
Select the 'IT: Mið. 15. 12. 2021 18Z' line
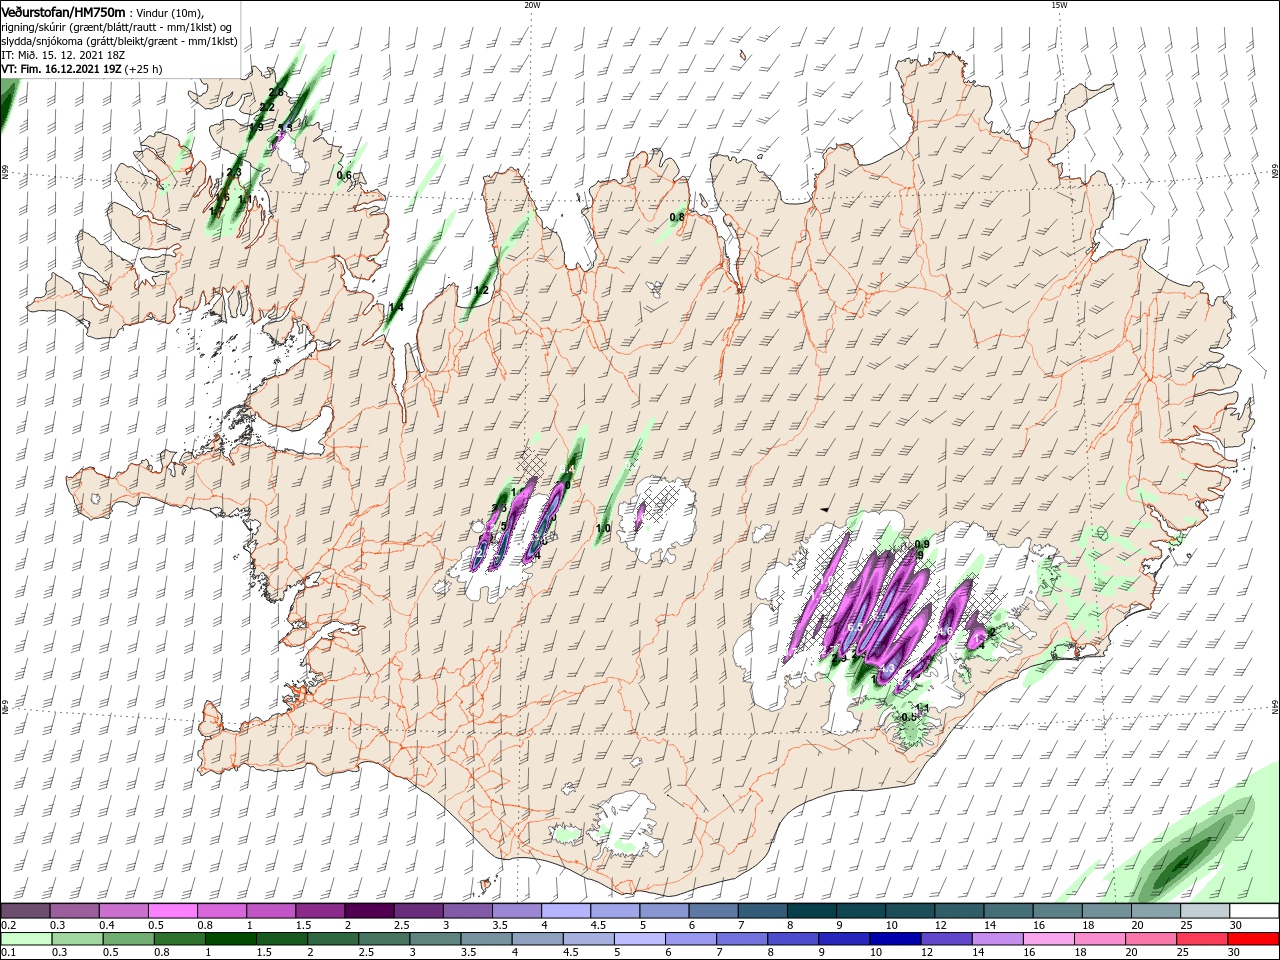click(x=65, y=55)
